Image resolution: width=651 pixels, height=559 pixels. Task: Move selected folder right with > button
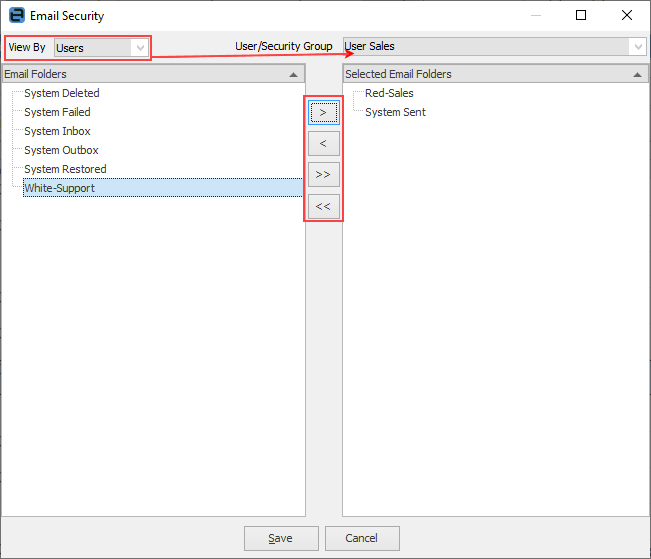coord(324,113)
